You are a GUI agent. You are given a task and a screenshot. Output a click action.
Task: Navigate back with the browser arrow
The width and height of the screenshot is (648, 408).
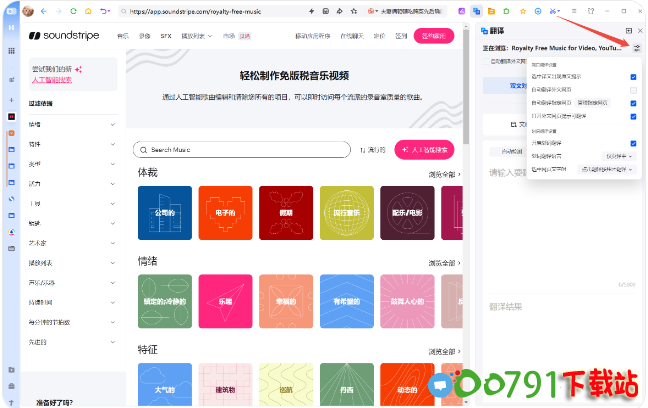[44, 11]
